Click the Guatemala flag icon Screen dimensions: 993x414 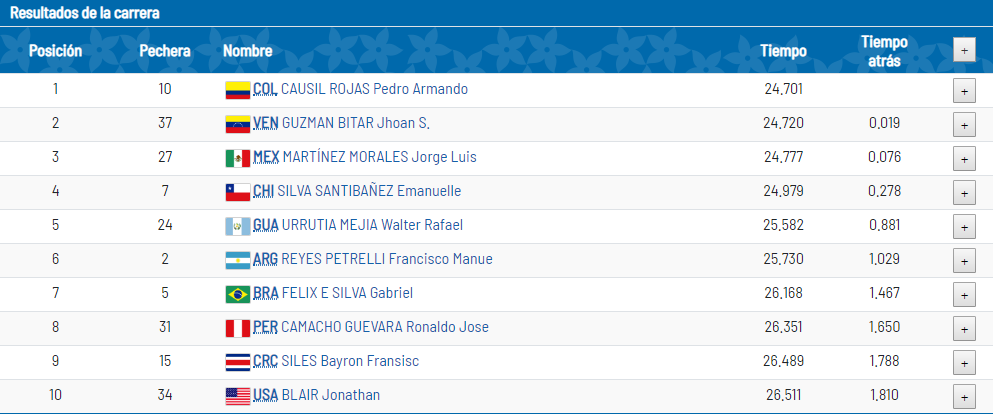pos(237,226)
